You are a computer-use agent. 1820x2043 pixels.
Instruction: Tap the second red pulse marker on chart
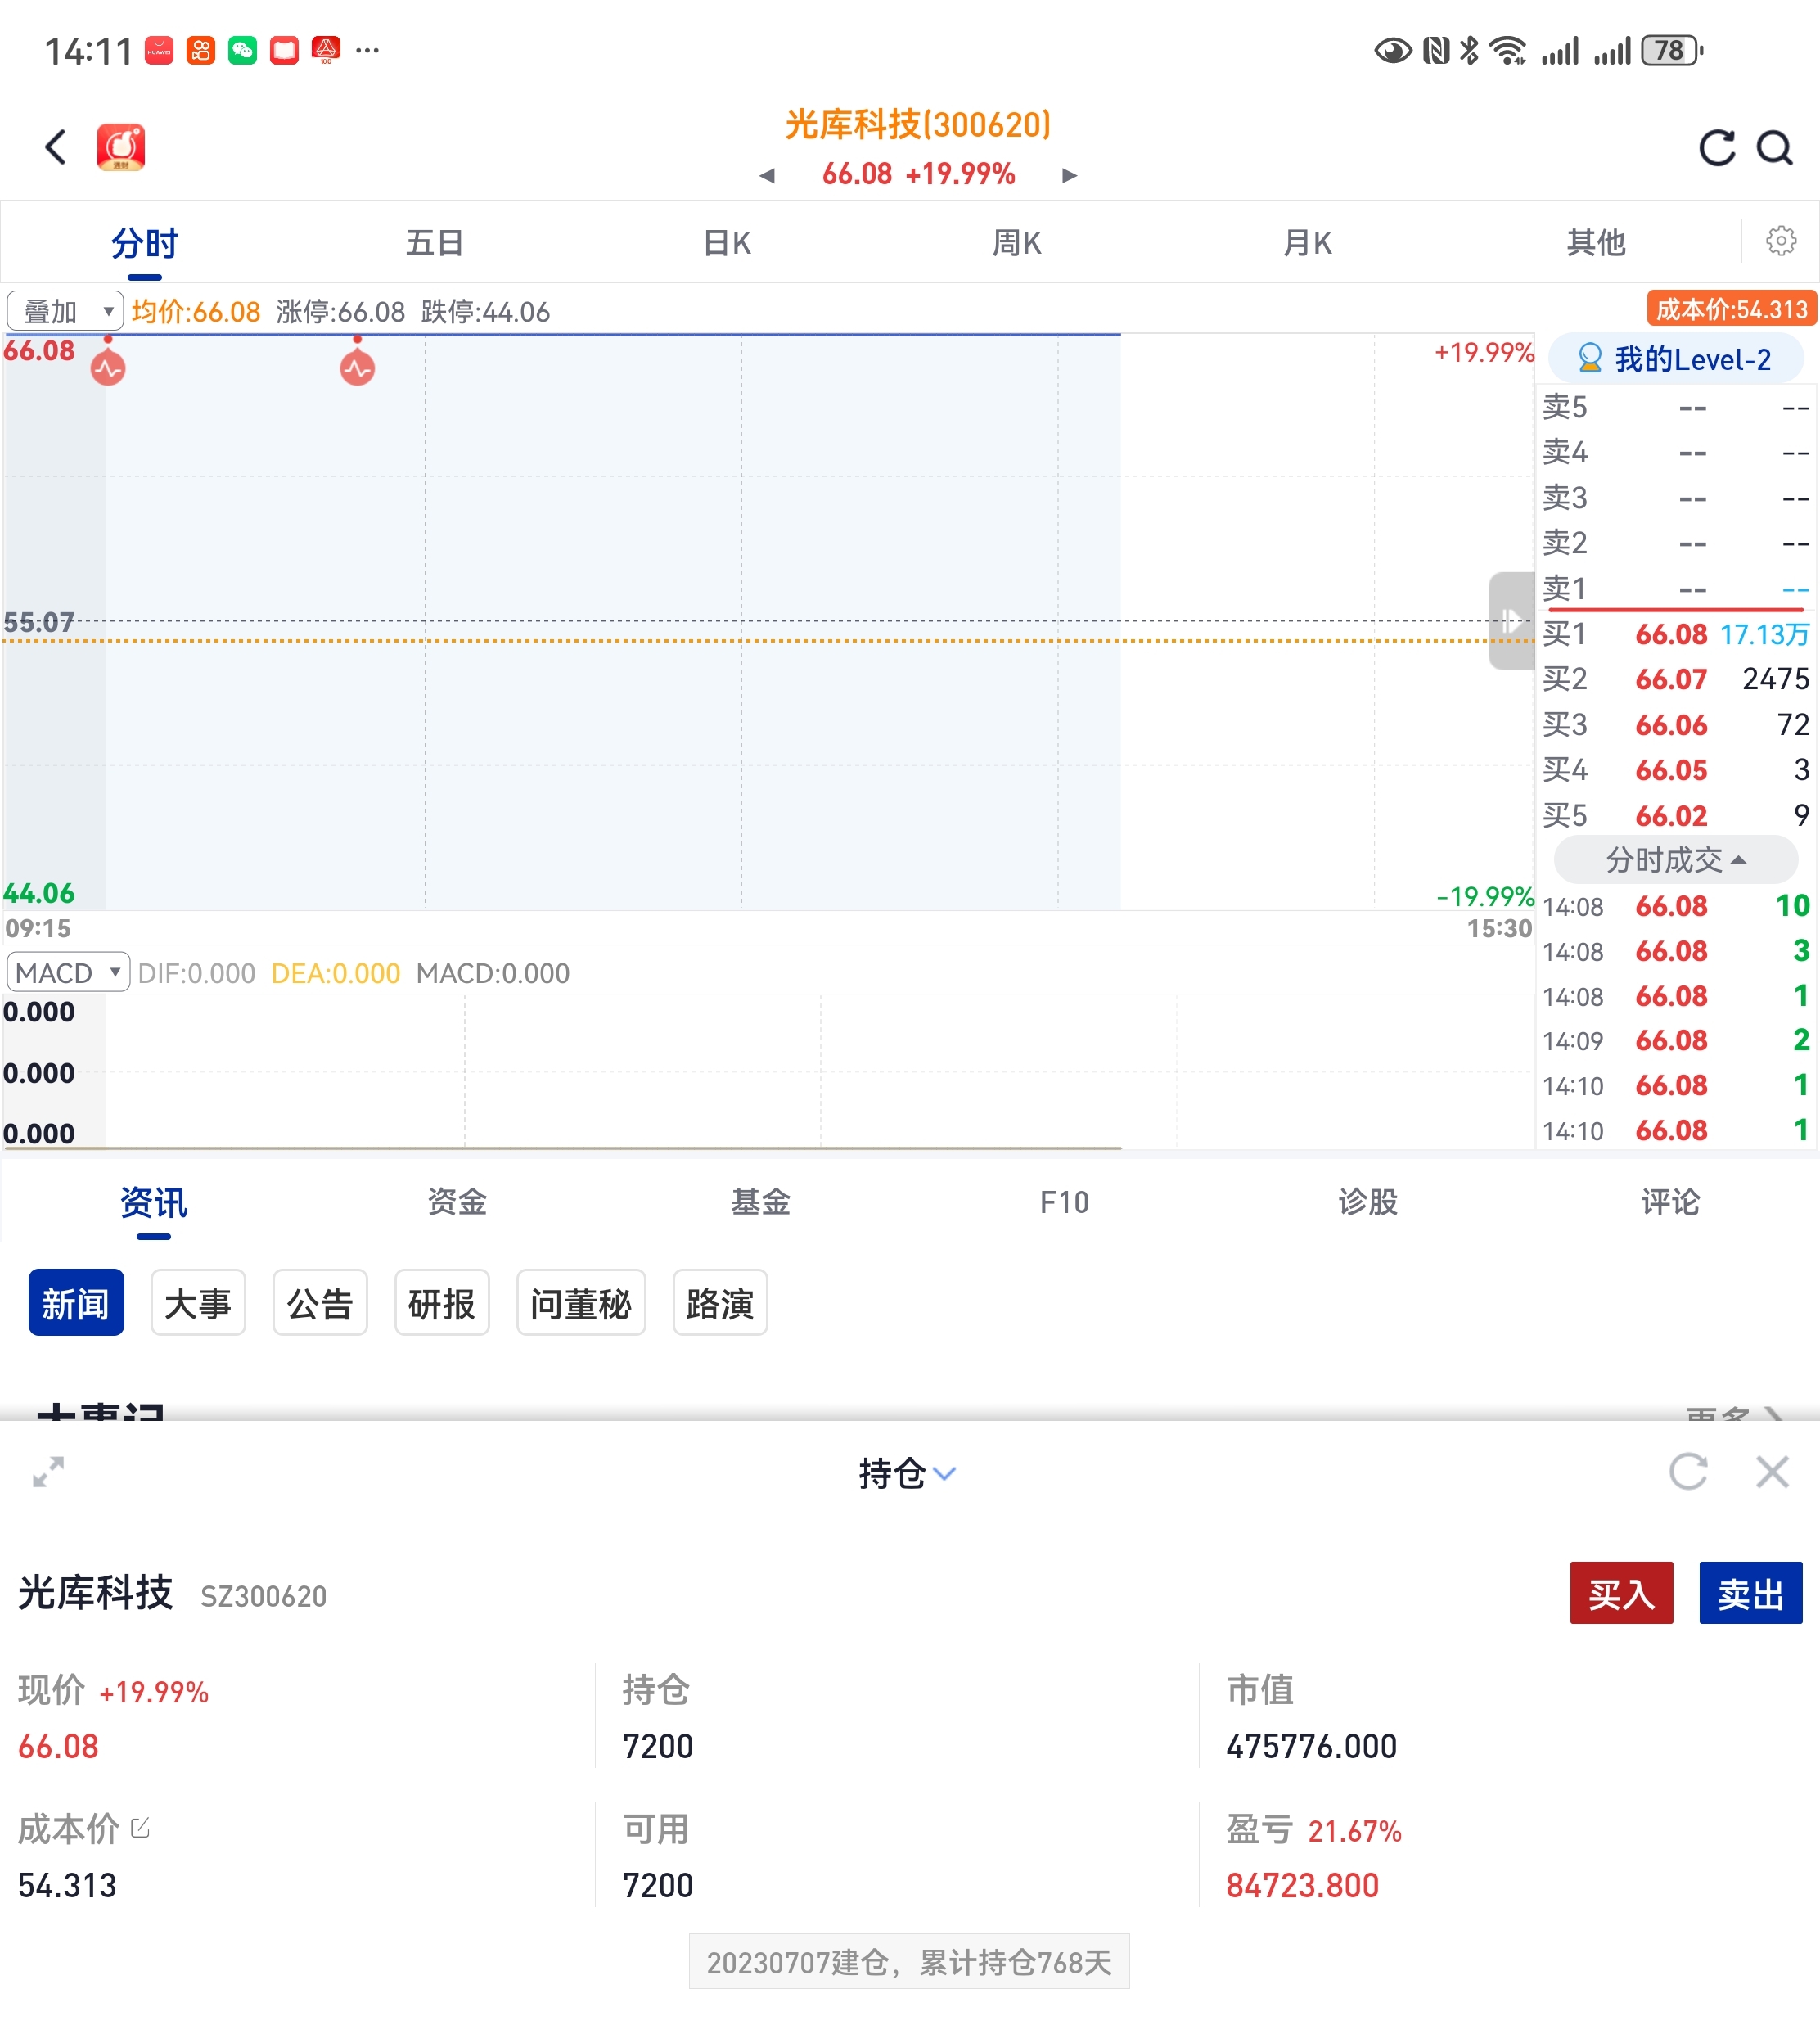tap(357, 367)
